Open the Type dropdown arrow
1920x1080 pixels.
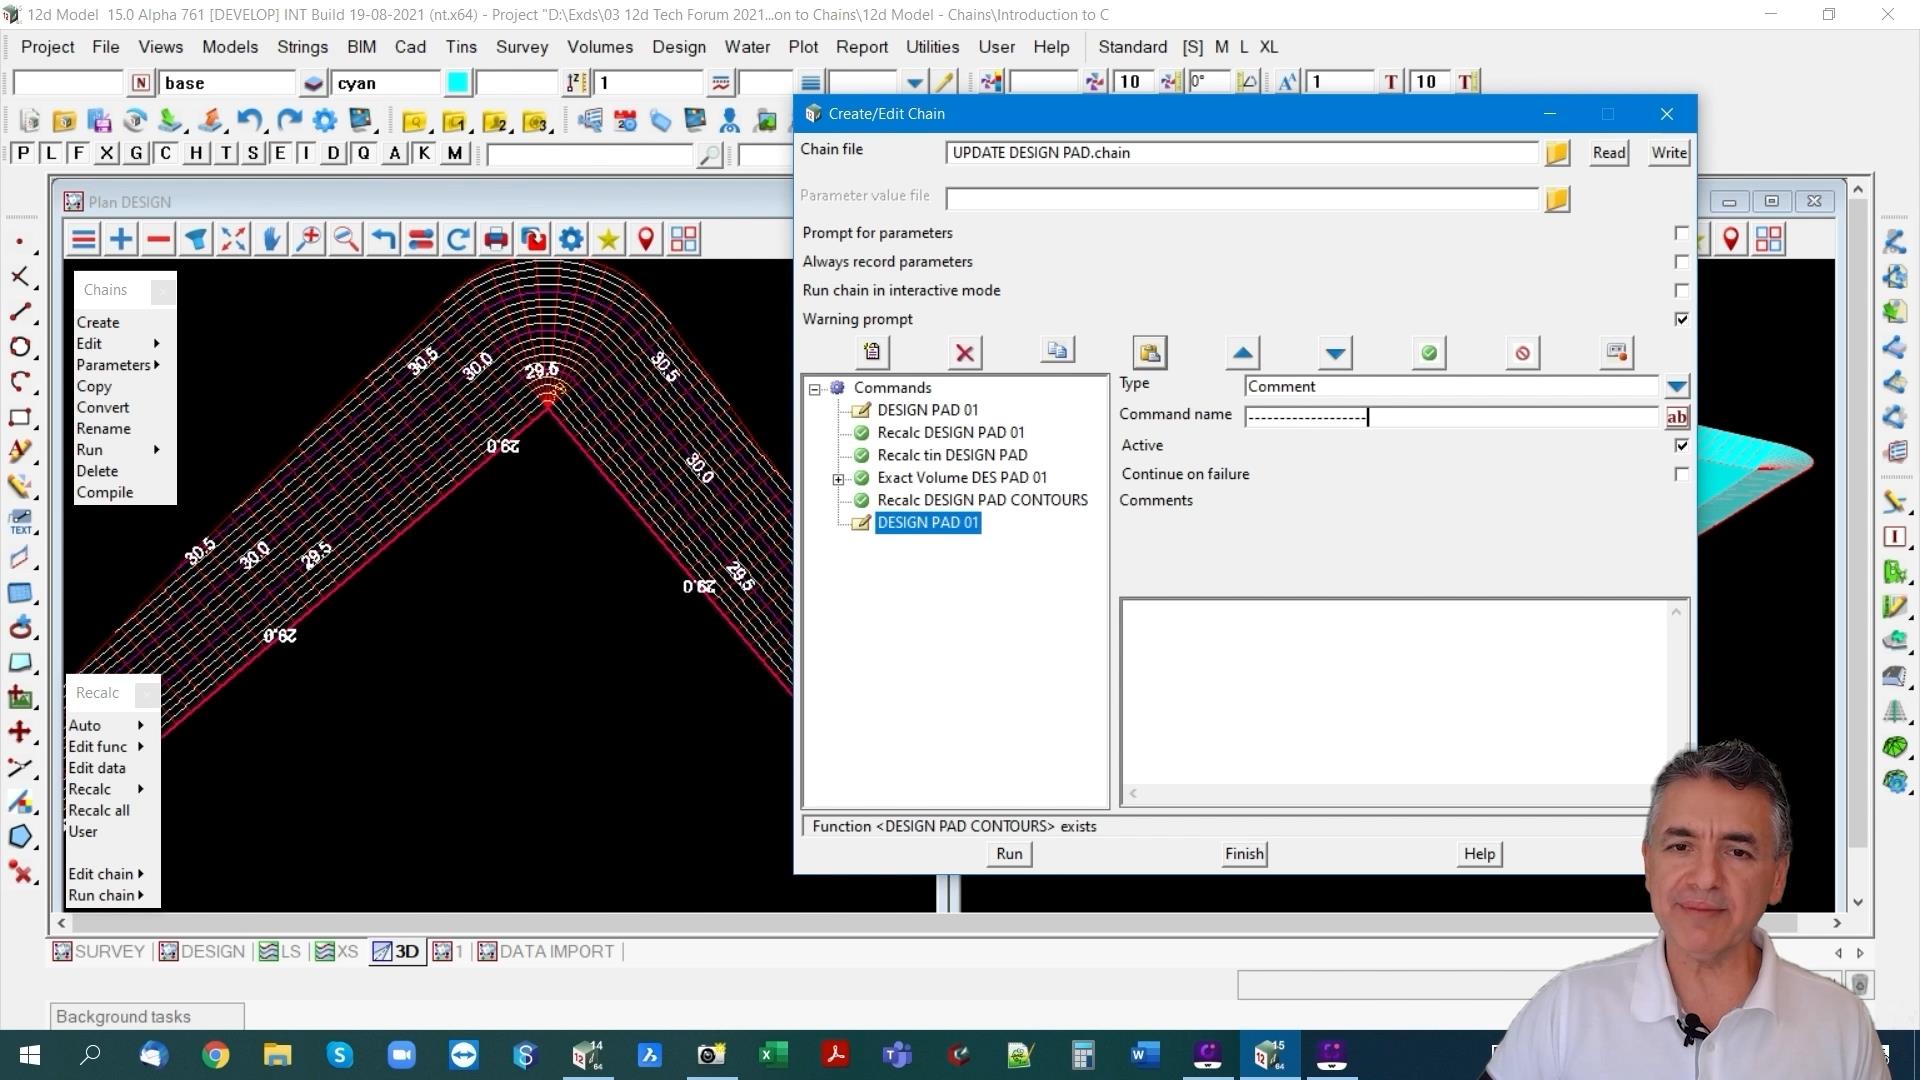(1677, 386)
